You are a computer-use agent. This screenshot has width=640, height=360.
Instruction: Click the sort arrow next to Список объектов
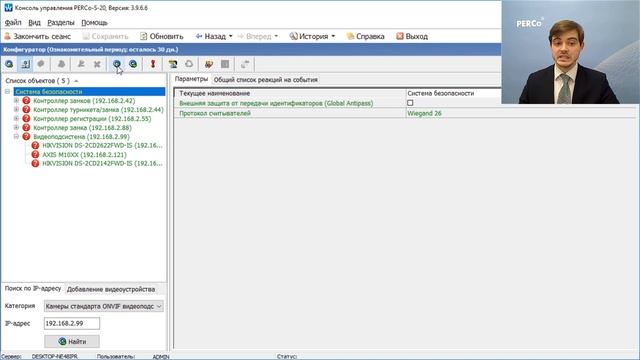point(76,81)
